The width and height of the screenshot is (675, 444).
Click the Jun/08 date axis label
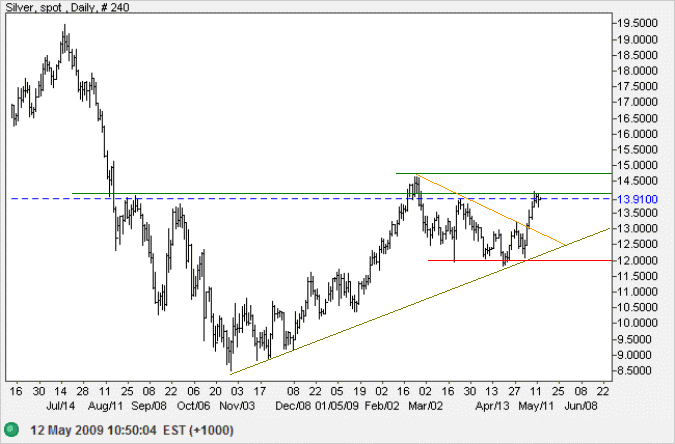(581, 406)
